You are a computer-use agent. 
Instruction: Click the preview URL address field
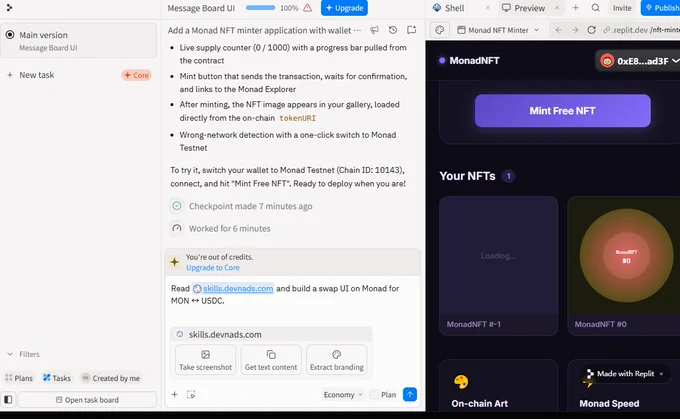(x=641, y=30)
